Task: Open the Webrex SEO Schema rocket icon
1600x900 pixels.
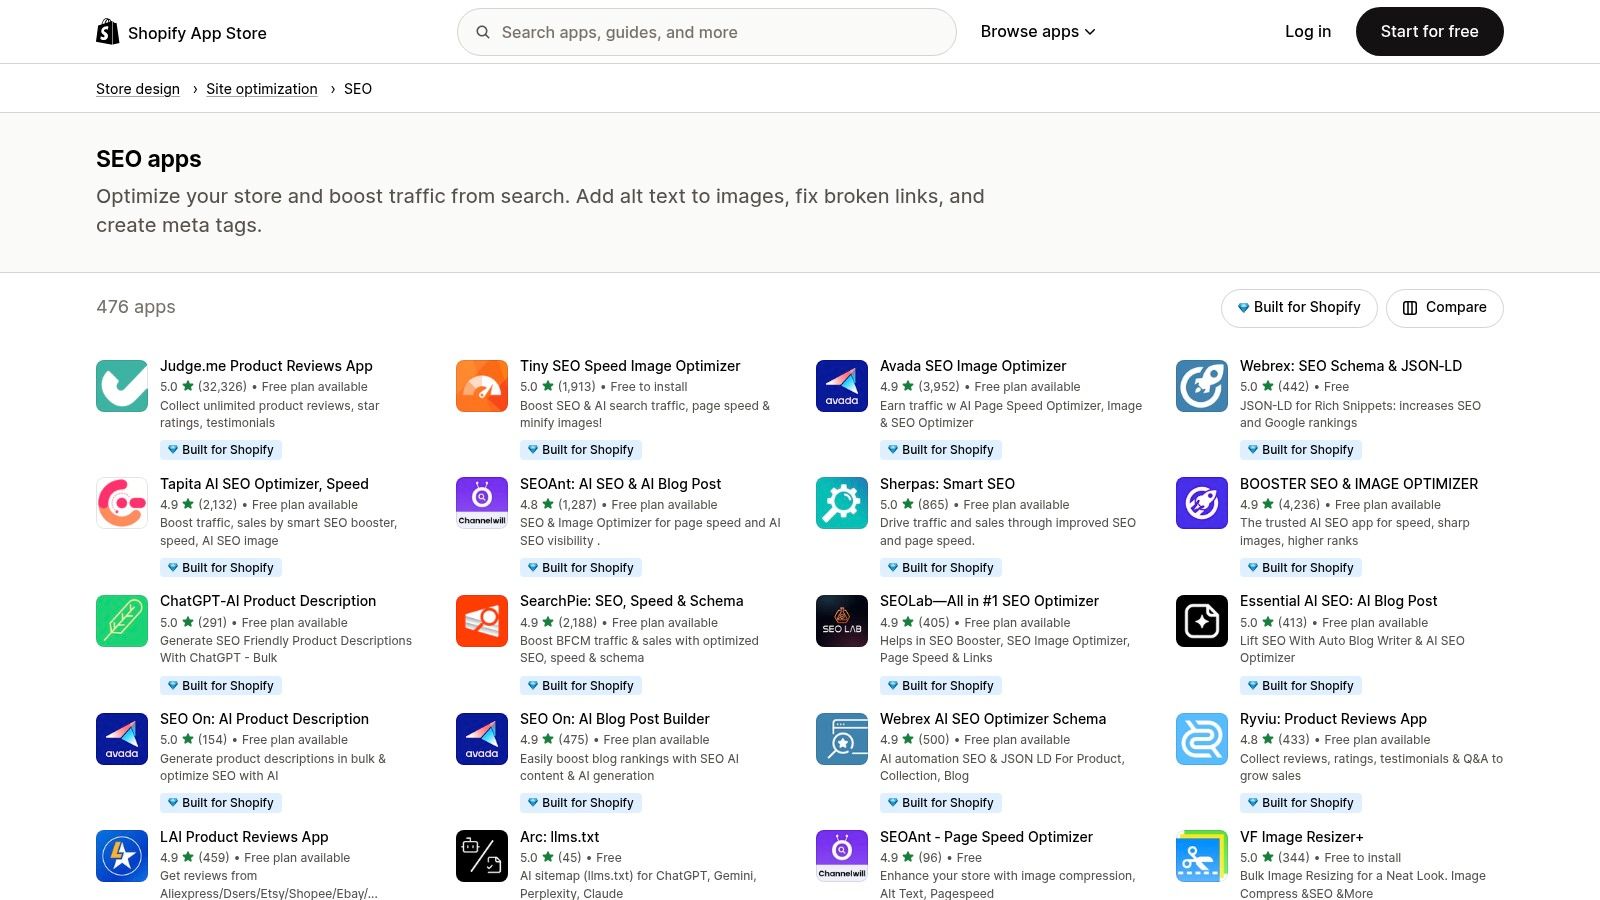Action: pyautogui.click(x=1201, y=385)
